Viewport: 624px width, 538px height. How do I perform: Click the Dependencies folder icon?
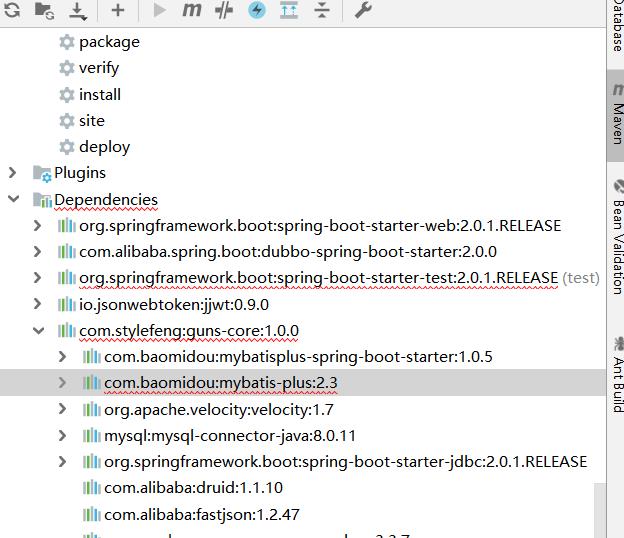coord(42,200)
